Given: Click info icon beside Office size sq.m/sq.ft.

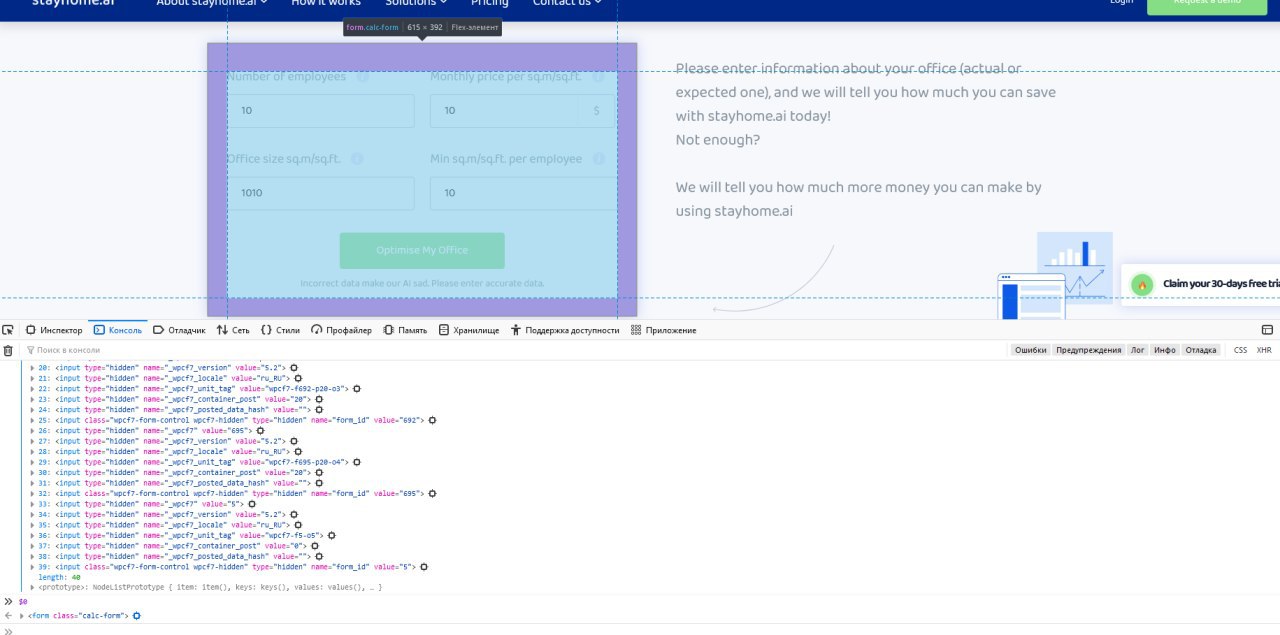Looking at the screenshot, I should tap(357, 159).
